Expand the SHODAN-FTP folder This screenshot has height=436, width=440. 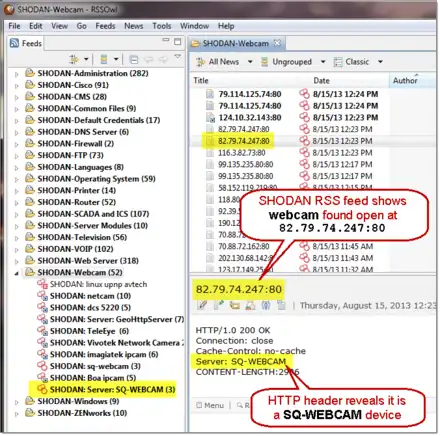(16, 156)
